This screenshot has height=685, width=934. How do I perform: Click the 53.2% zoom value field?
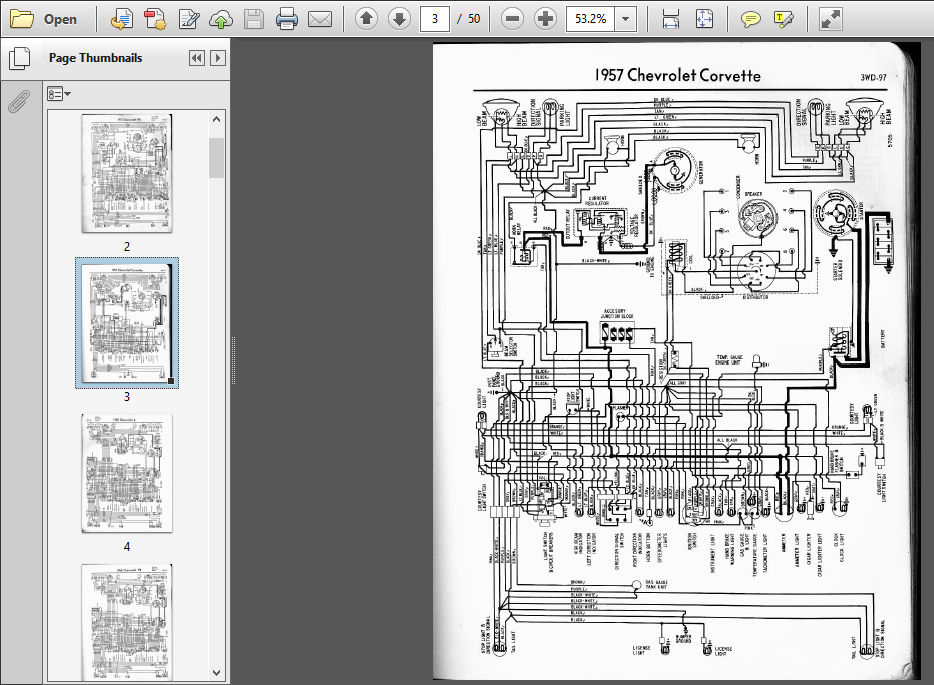click(x=590, y=19)
